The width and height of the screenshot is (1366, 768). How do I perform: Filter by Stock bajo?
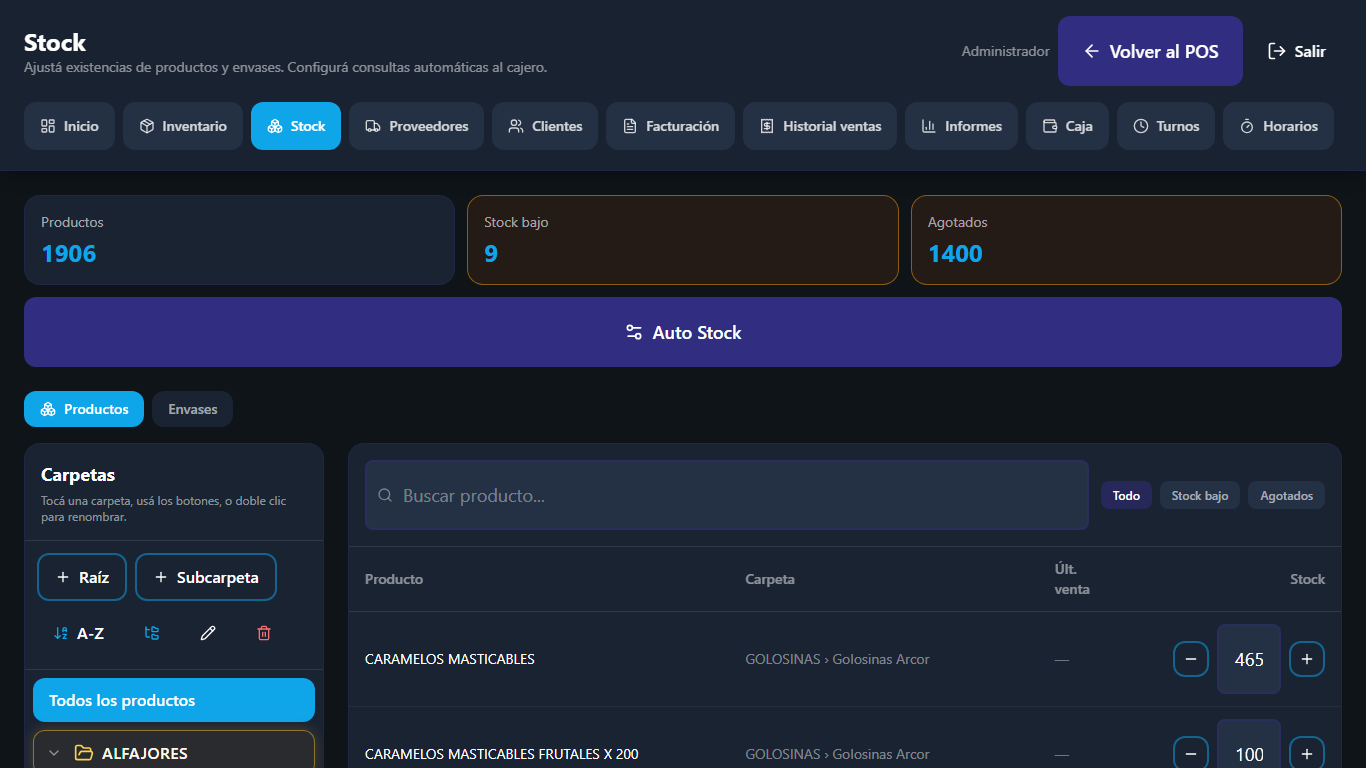pyautogui.click(x=1200, y=495)
